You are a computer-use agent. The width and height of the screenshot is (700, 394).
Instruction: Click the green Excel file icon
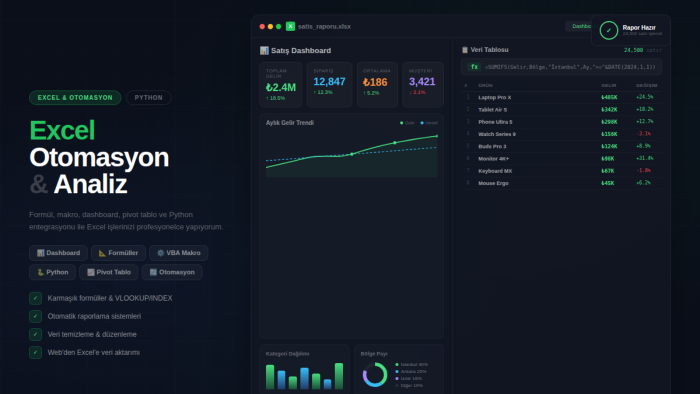(x=290, y=26)
